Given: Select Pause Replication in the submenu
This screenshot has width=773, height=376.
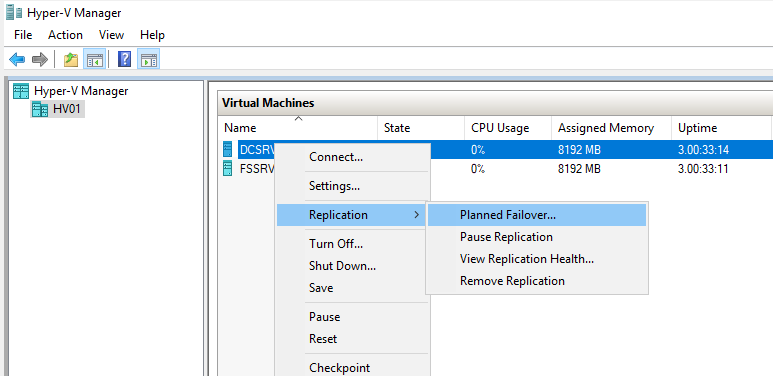Looking at the screenshot, I should tap(537, 237).
